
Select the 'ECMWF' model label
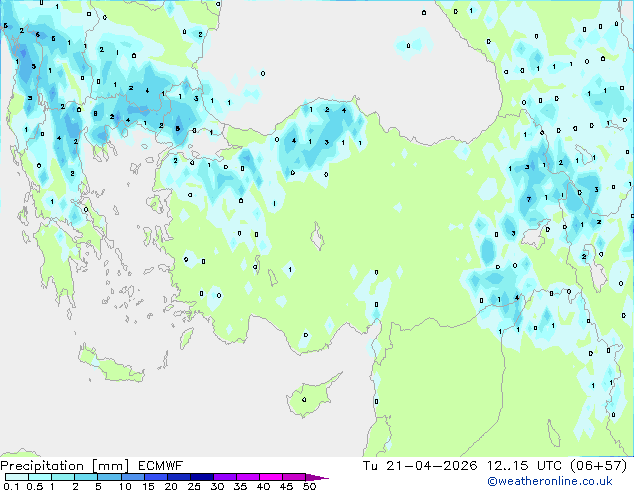[161, 466]
